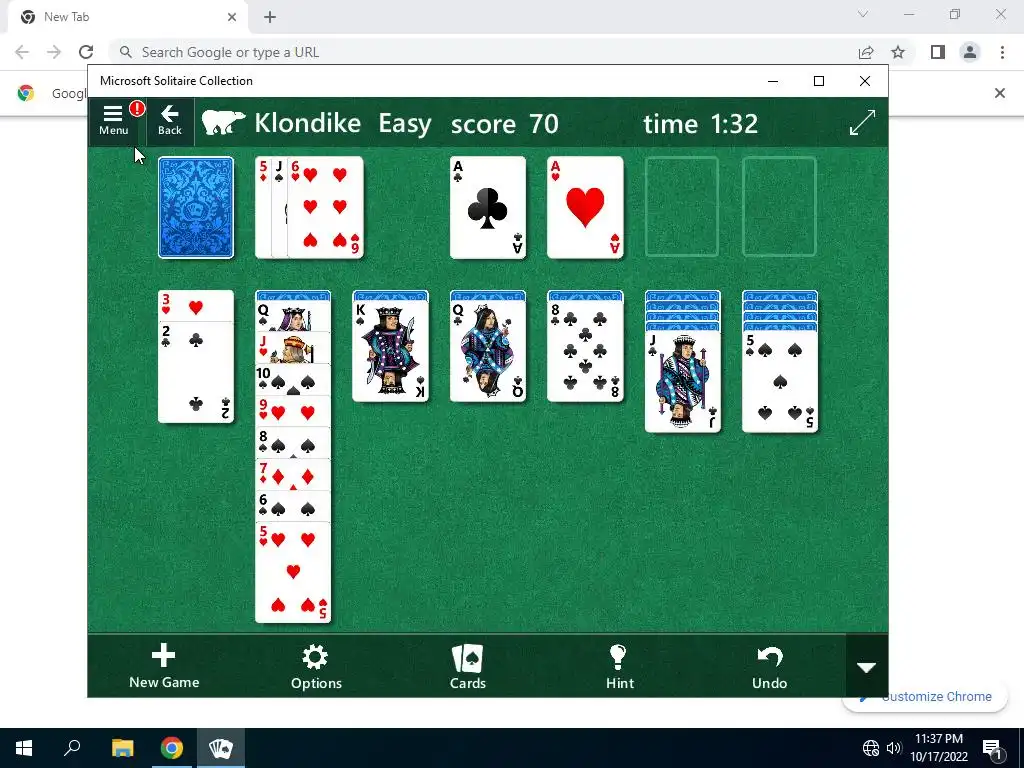Viewport: 1024px width, 768px height.
Task: Click the Easy difficulty label
Action: click(405, 123)
